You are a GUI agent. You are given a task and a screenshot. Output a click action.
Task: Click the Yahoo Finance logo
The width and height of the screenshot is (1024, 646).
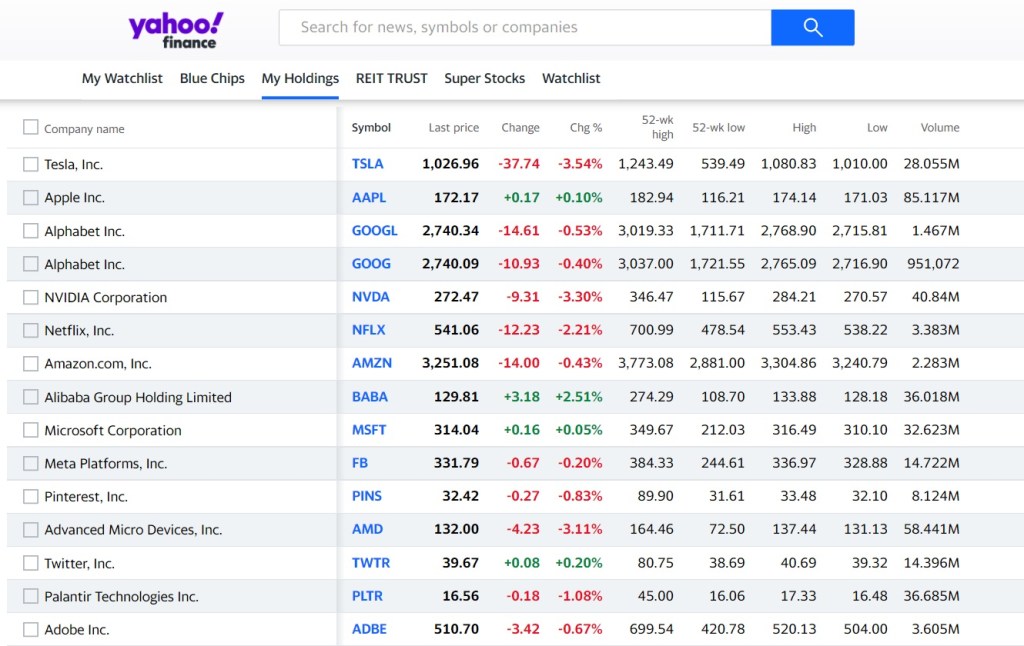click(x=176, y=29)
